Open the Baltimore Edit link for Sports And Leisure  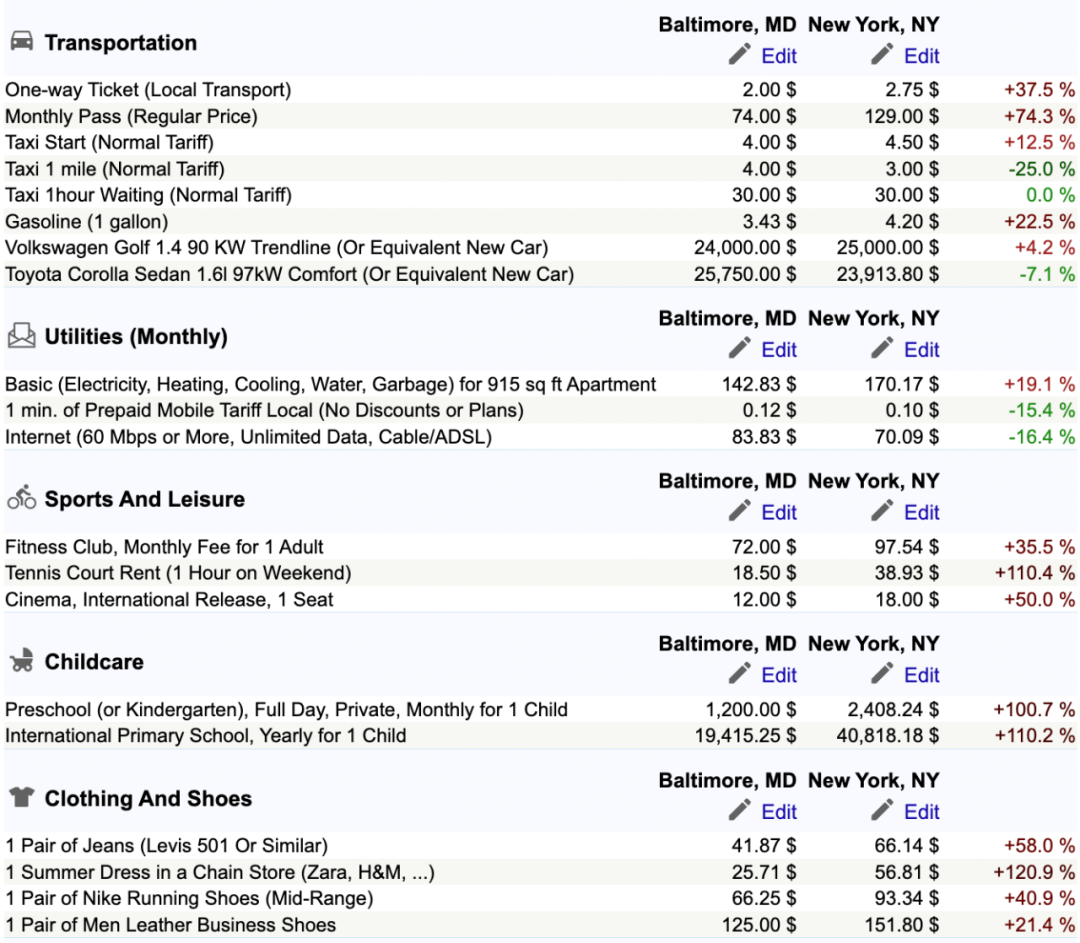[x=779, y=512]
